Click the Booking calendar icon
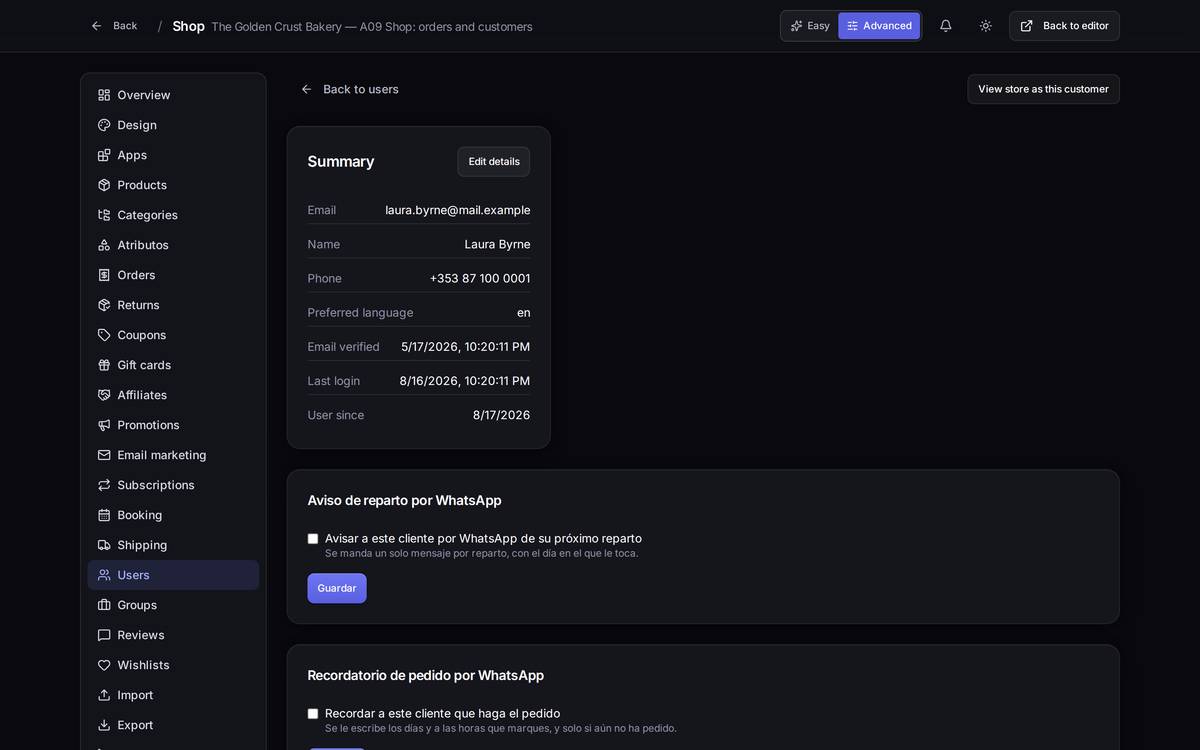The width and height of the screenshot is (1200, 750). [x=104, y=515]
